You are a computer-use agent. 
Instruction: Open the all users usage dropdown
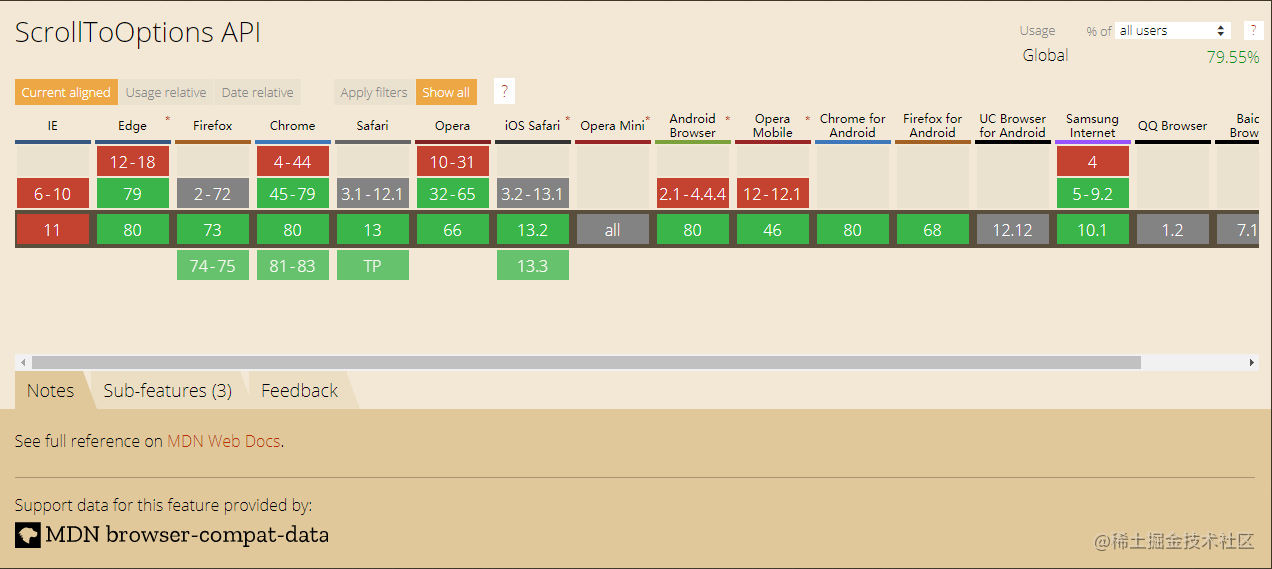(x=1173, y=31)
